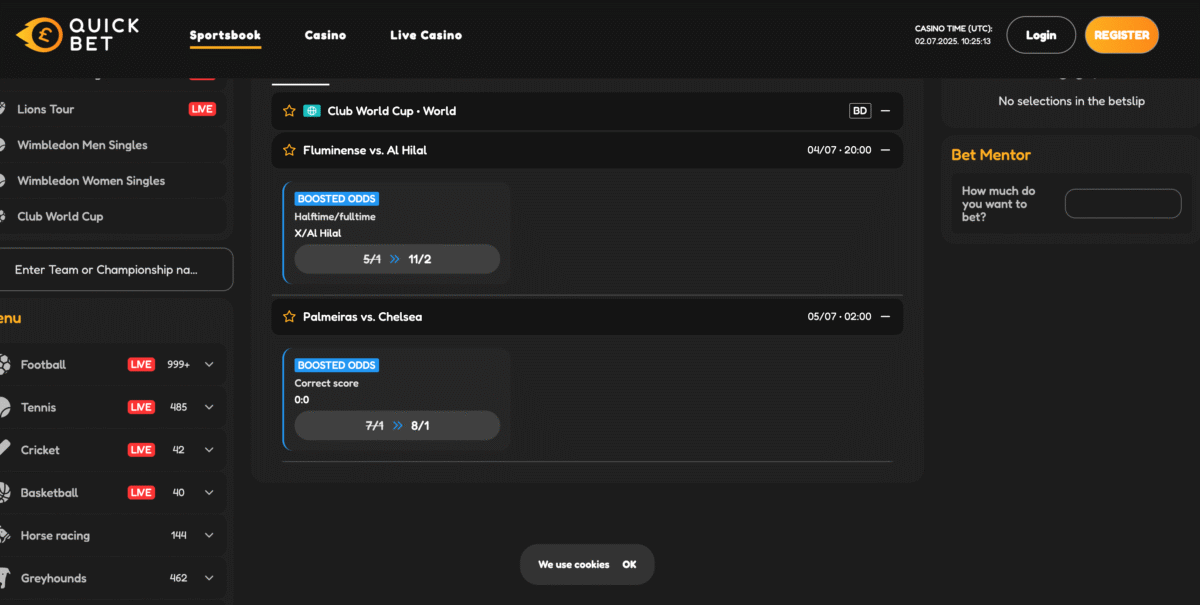The width and height of the screenshot is (1200, 605).
Task: Favorite Club World Cup with star icon
Action: [289, 111]
